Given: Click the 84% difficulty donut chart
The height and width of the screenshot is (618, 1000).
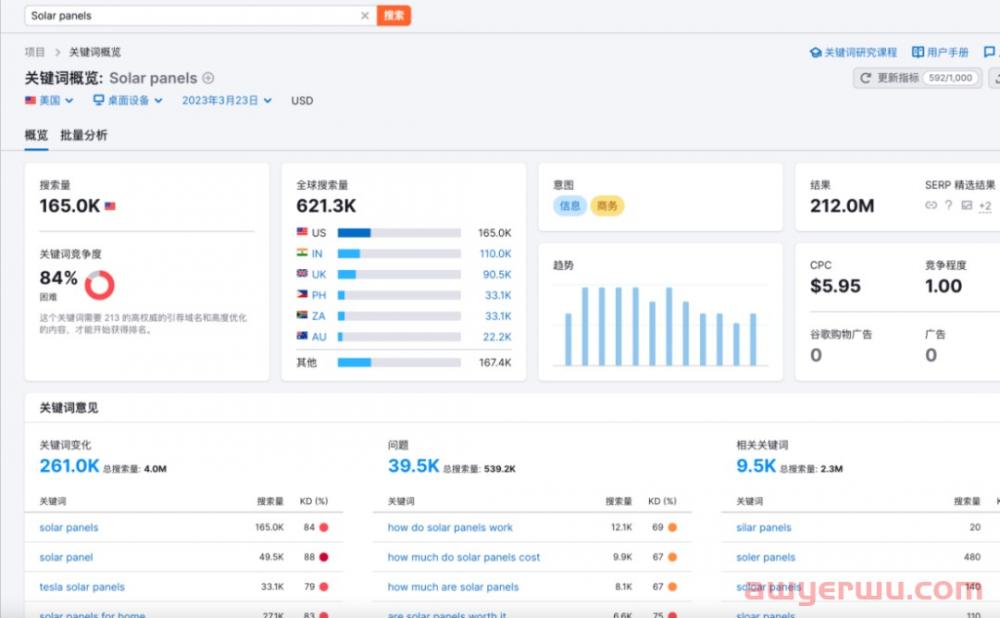Looking at the screenshot, I should coord(99,285).
